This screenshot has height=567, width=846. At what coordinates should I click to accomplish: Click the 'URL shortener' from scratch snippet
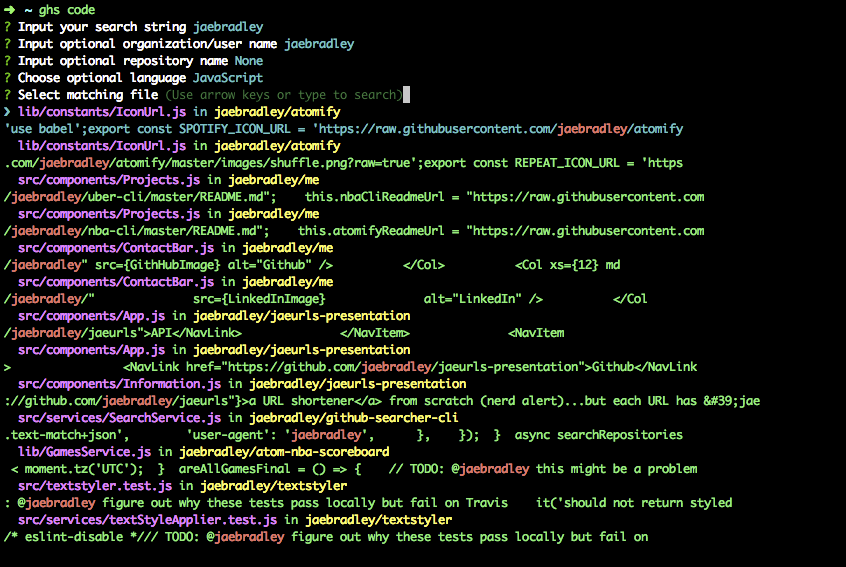tap(383, 401)
